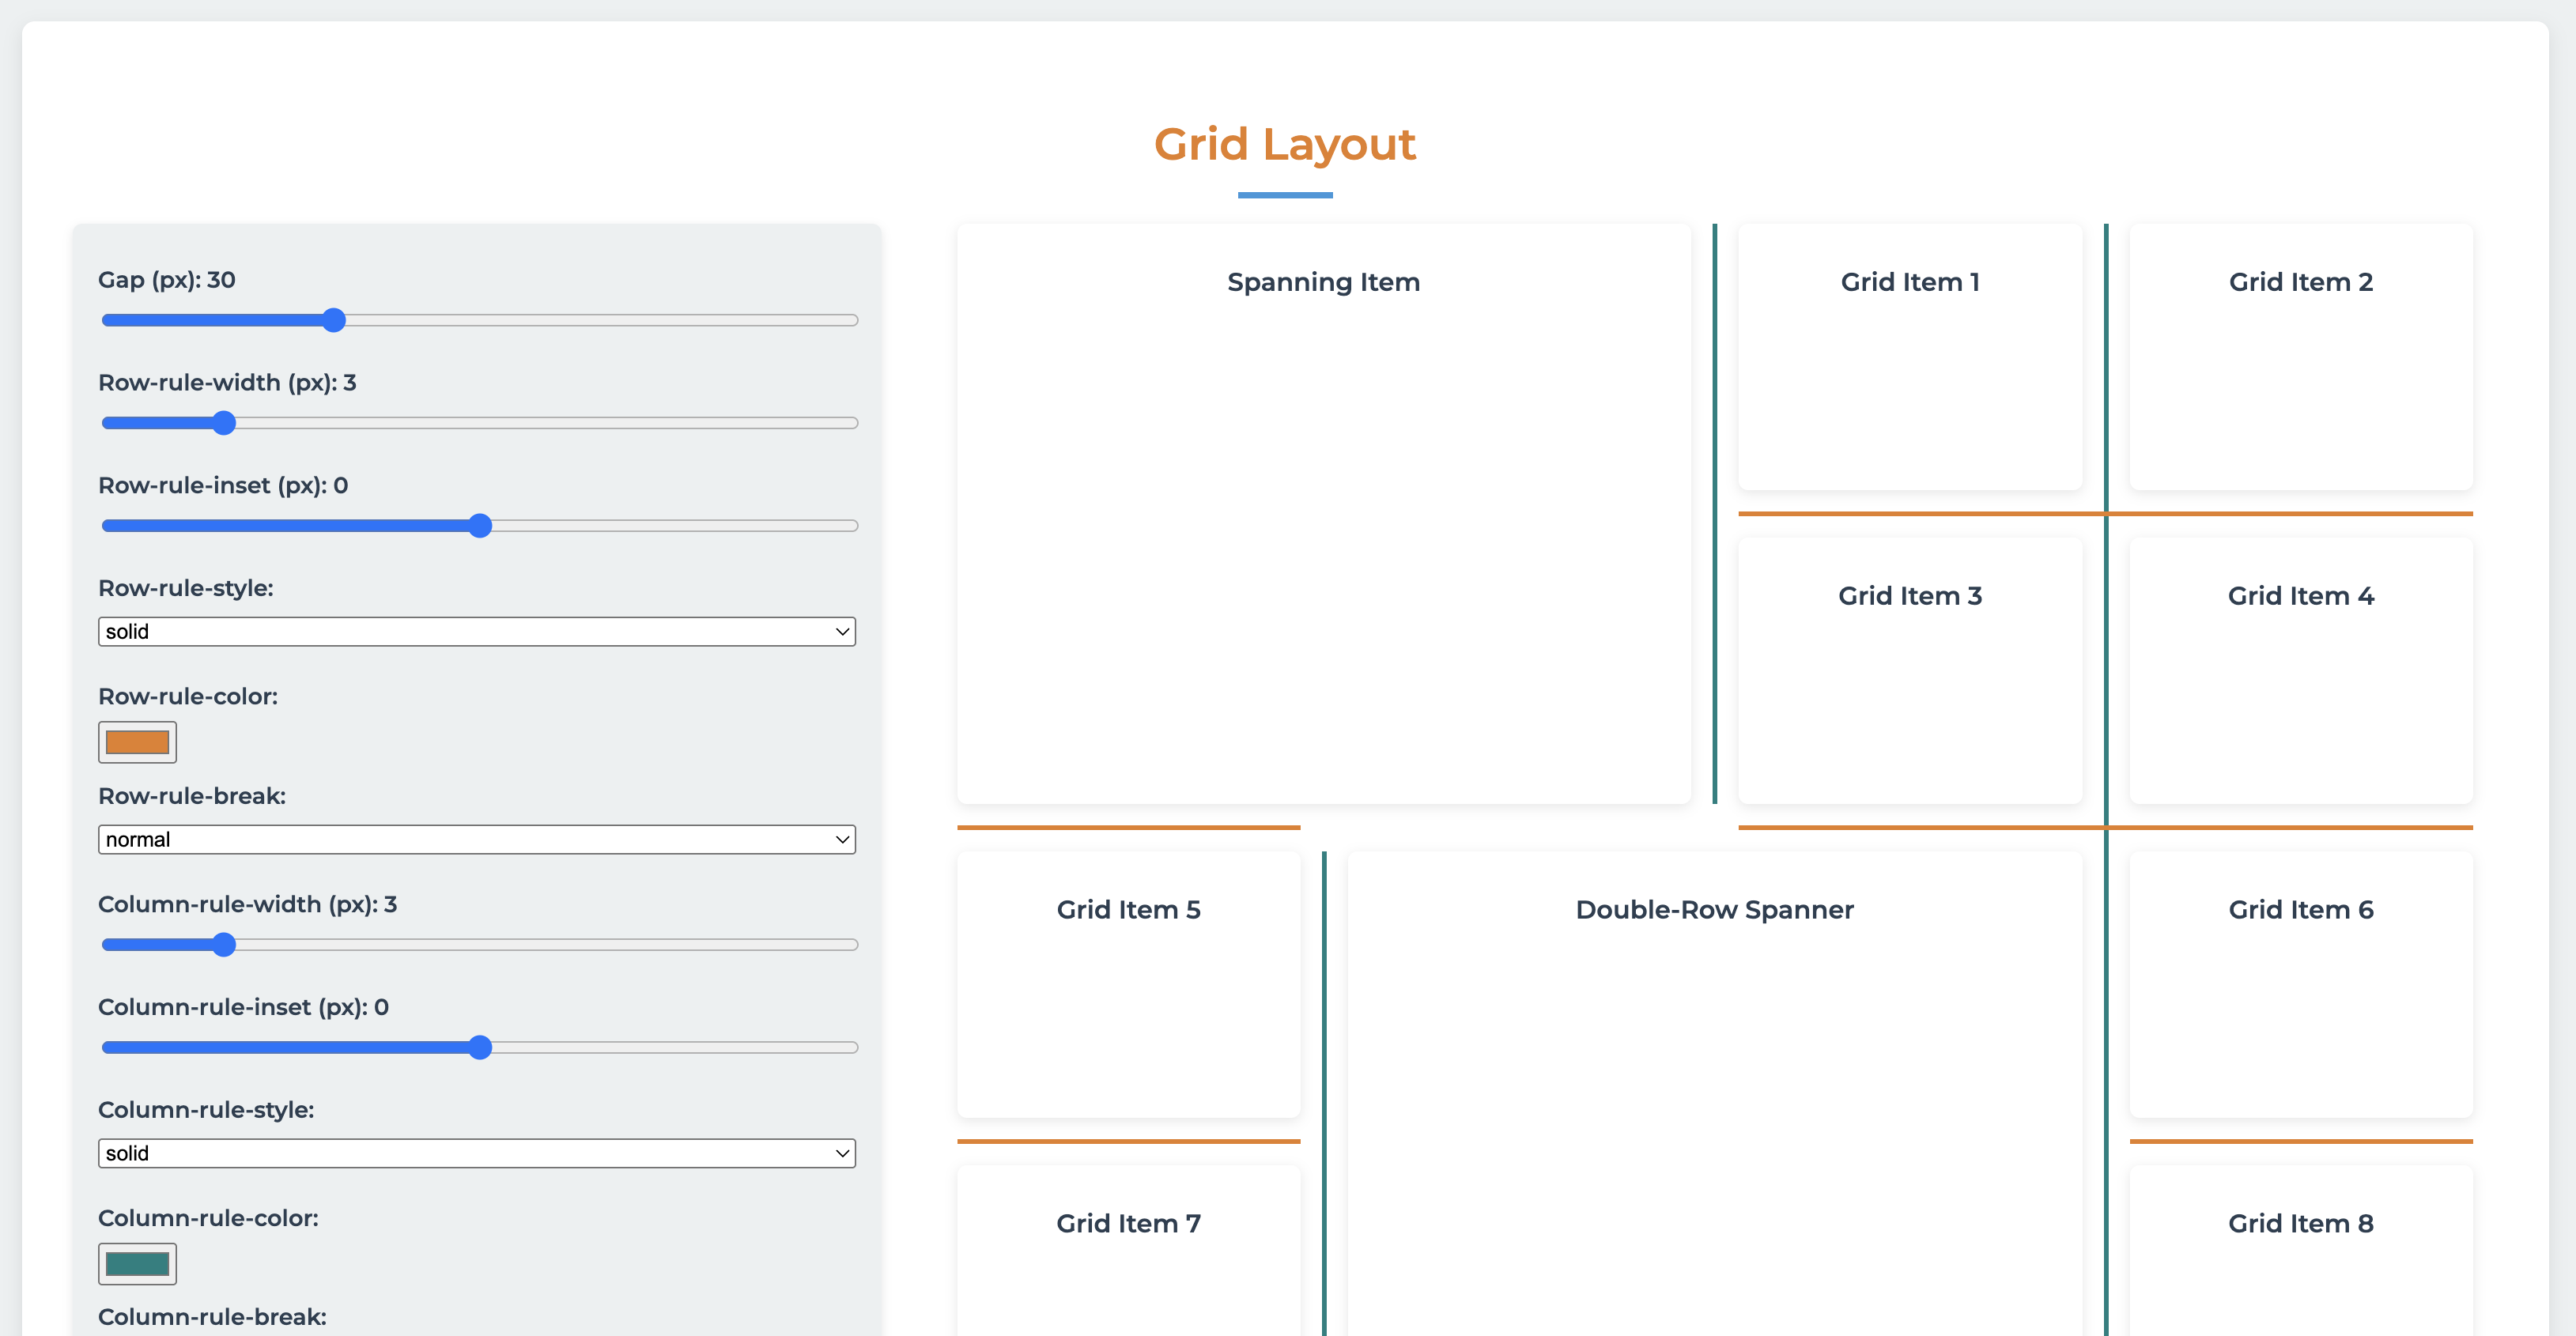The image size is (2576, 1336).
Task: Click the Grid Item 4 card
Action: (x=2301, y=671)
